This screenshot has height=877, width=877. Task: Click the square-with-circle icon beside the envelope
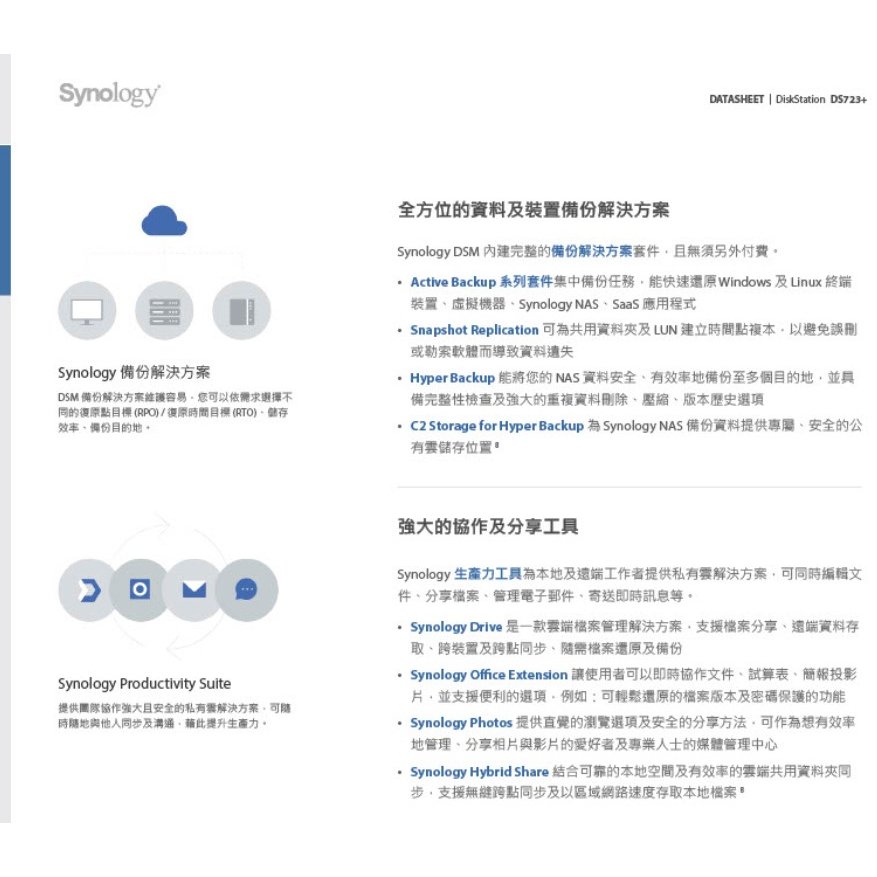[140, 589]
